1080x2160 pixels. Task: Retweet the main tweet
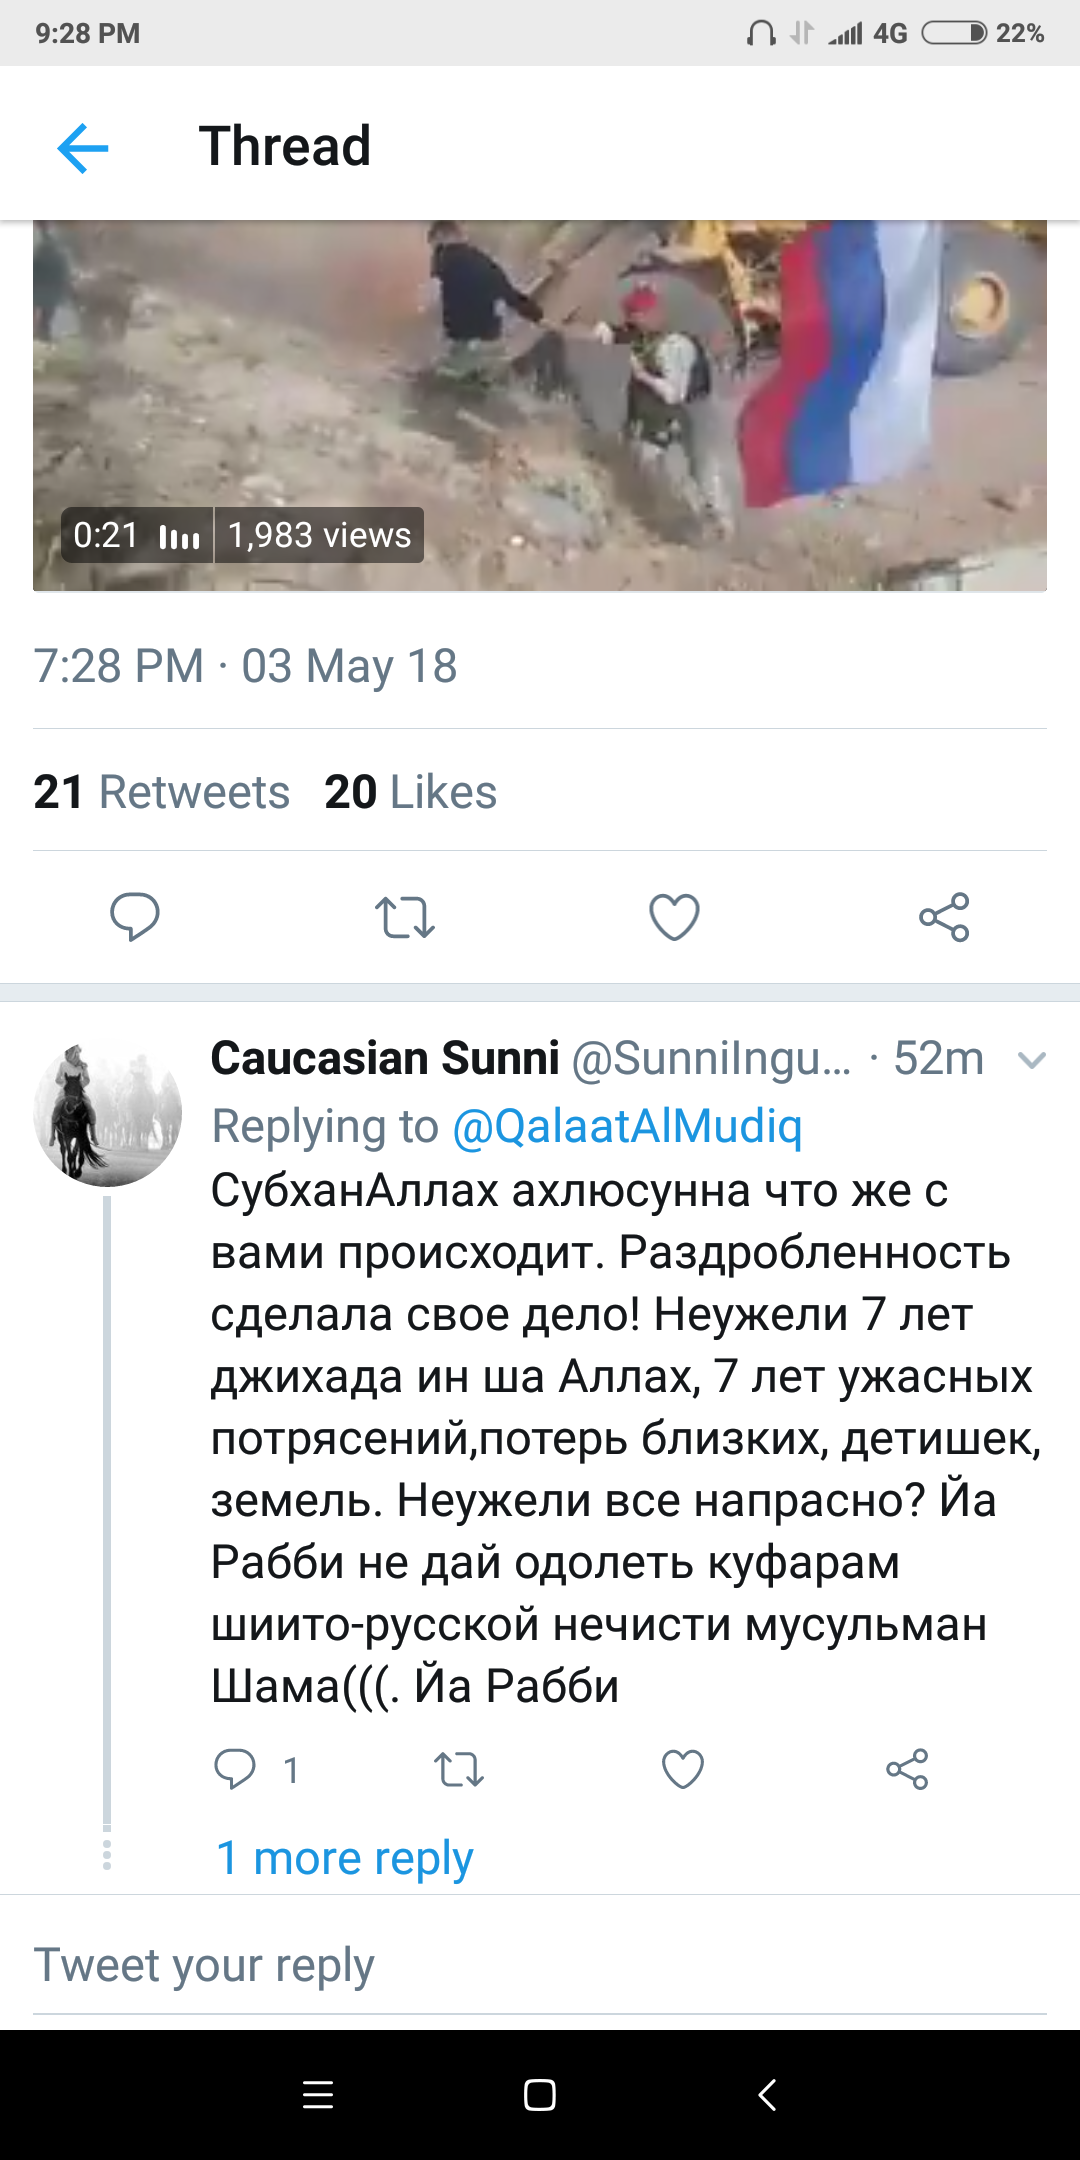pyautogui.click(x=404, y=916)
